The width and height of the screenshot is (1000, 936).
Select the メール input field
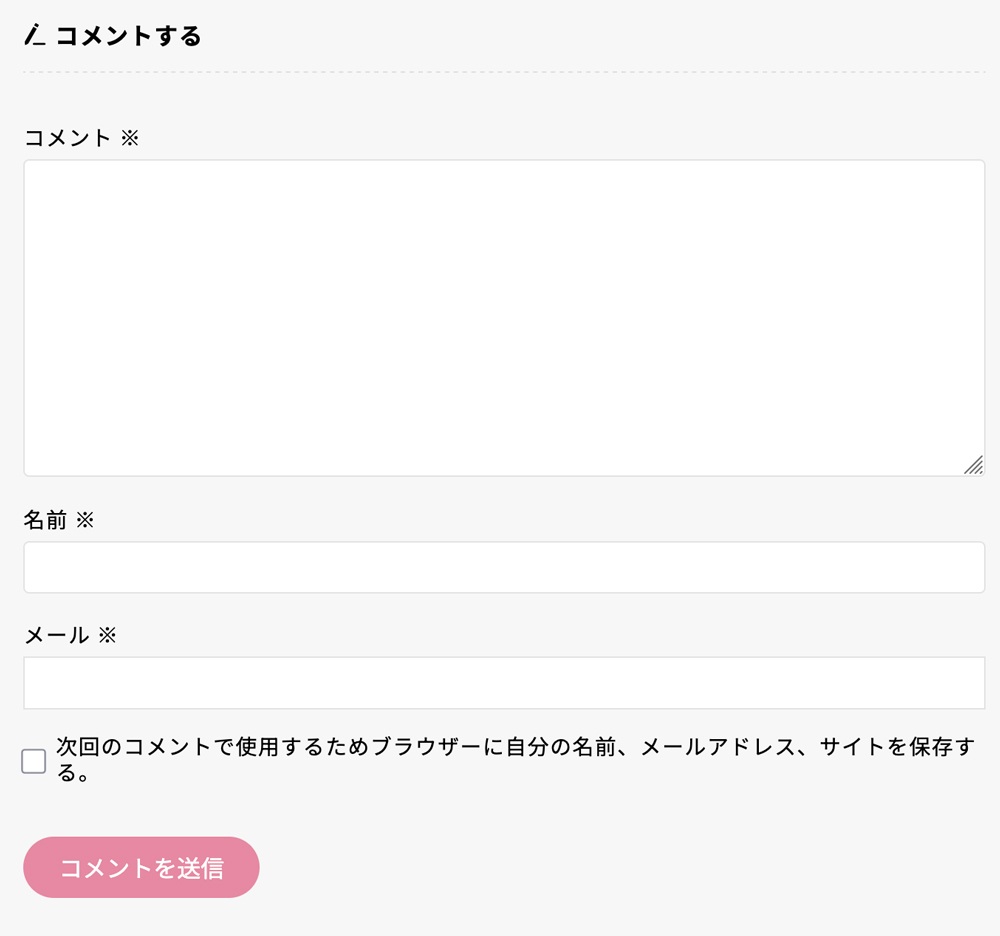coord(504,682)
